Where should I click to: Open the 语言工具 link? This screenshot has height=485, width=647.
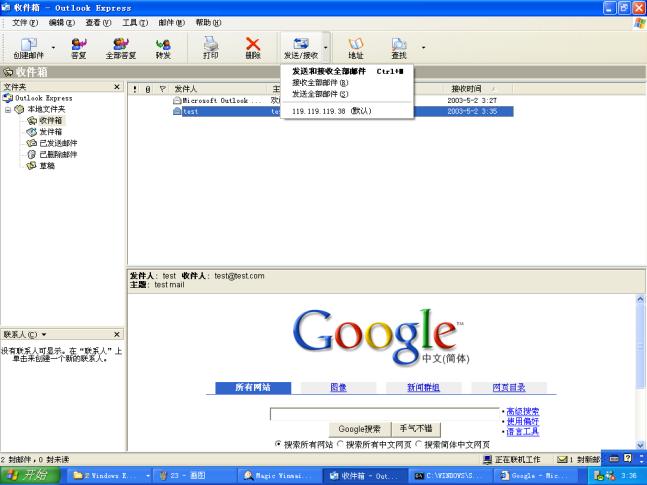pos(522,432)
